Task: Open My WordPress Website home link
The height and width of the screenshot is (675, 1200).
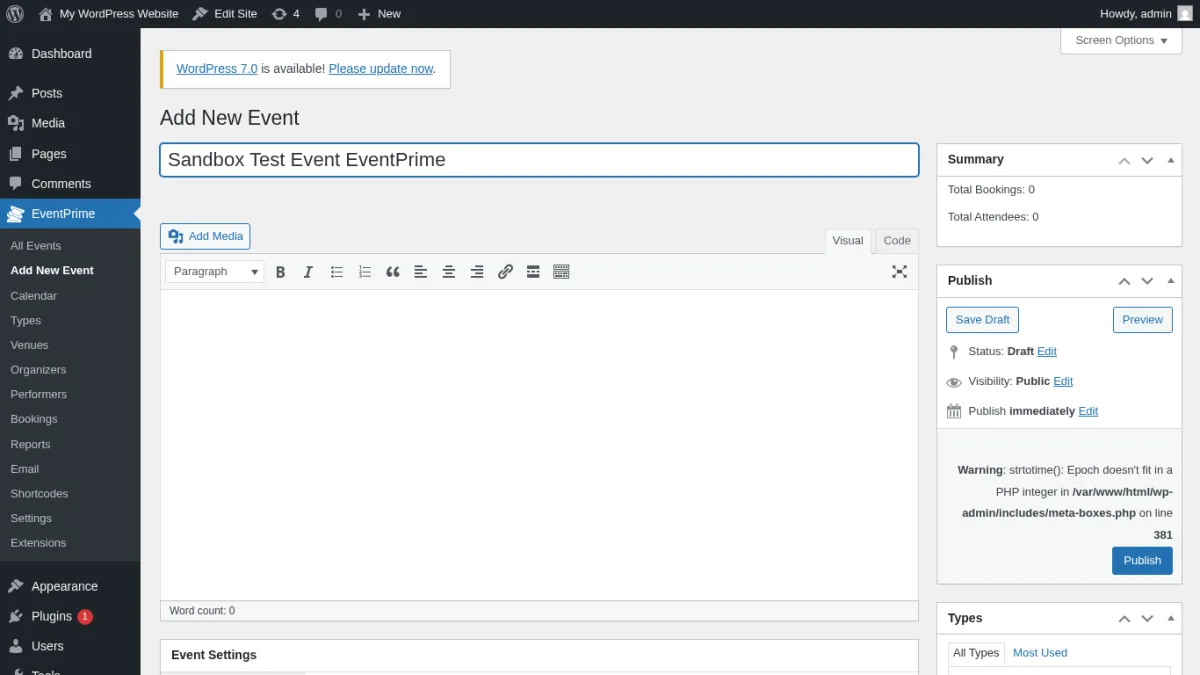Action: [x=108, y=14]
